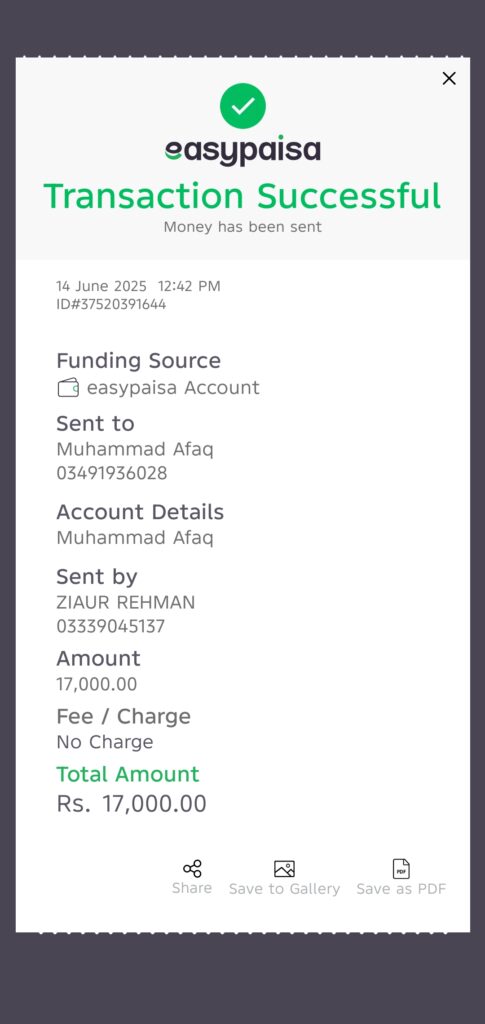Click the transaction ID number
The height and width of the screenshot is (1024, 485).
tap(111, 304)
